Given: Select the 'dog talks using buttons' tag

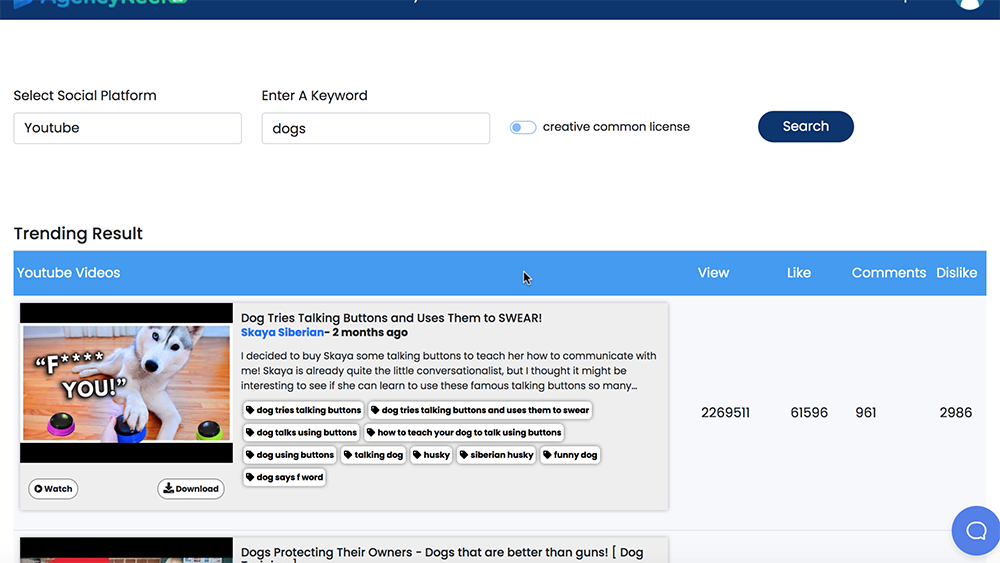Looking at the screenshot, I should point(301,432).
